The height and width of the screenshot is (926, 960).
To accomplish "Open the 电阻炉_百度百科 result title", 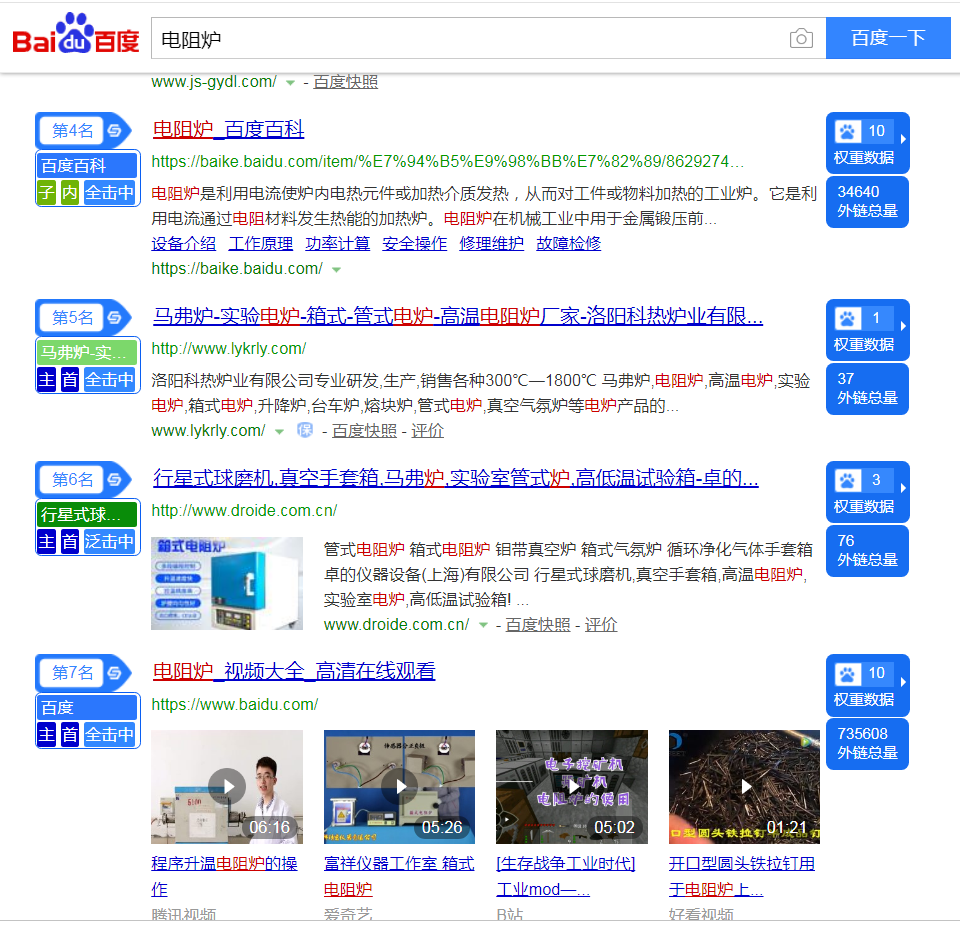I will (x=228, y=129).
